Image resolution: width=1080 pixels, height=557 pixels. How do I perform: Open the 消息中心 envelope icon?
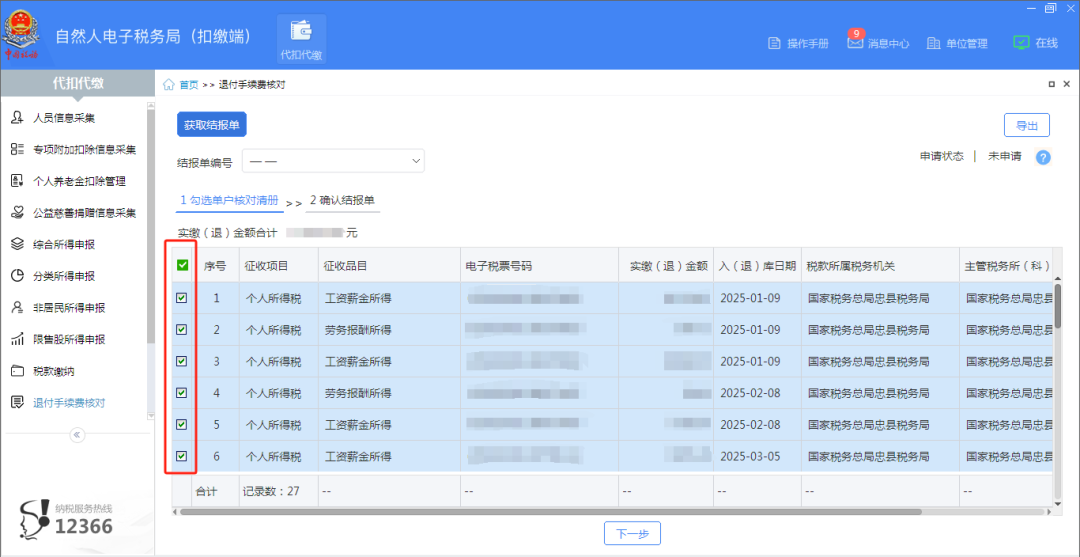coord(855,43)
